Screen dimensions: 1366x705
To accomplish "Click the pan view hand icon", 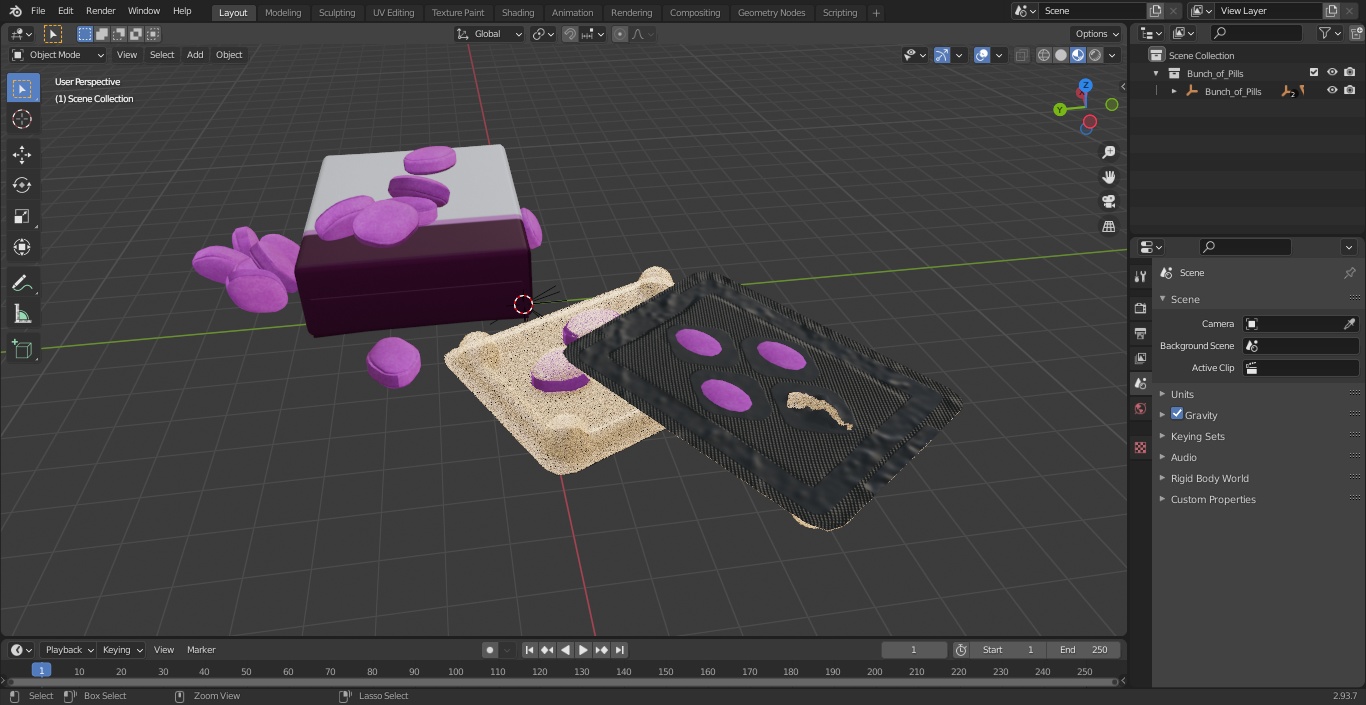I will (1108, 177).
